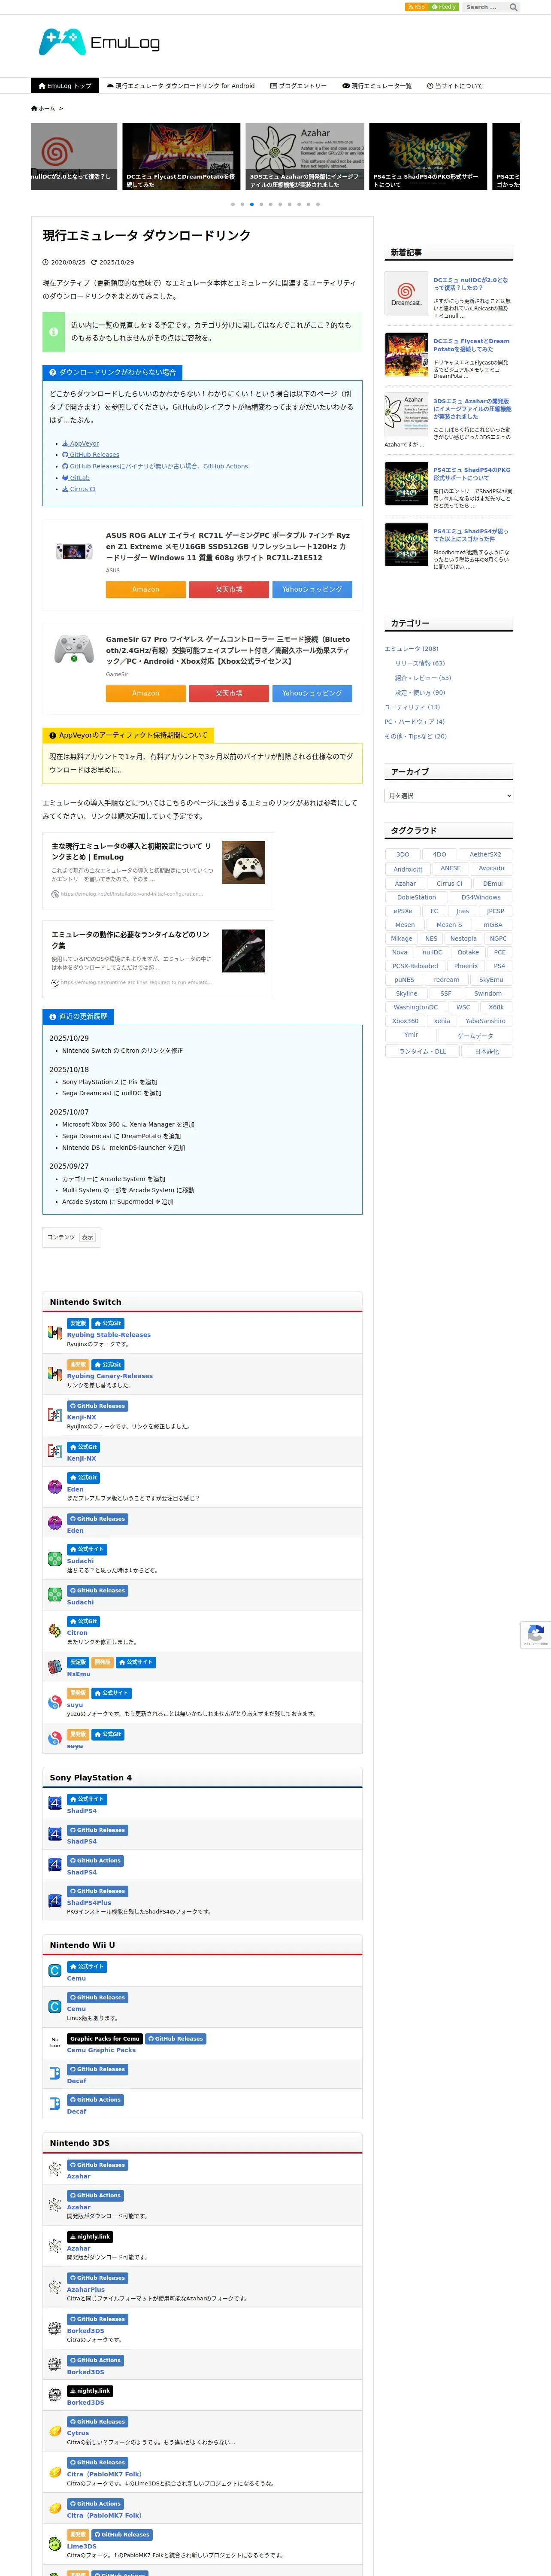Click third carousel pagination dot
551x2576 pixels.
[x=251, y=204]
